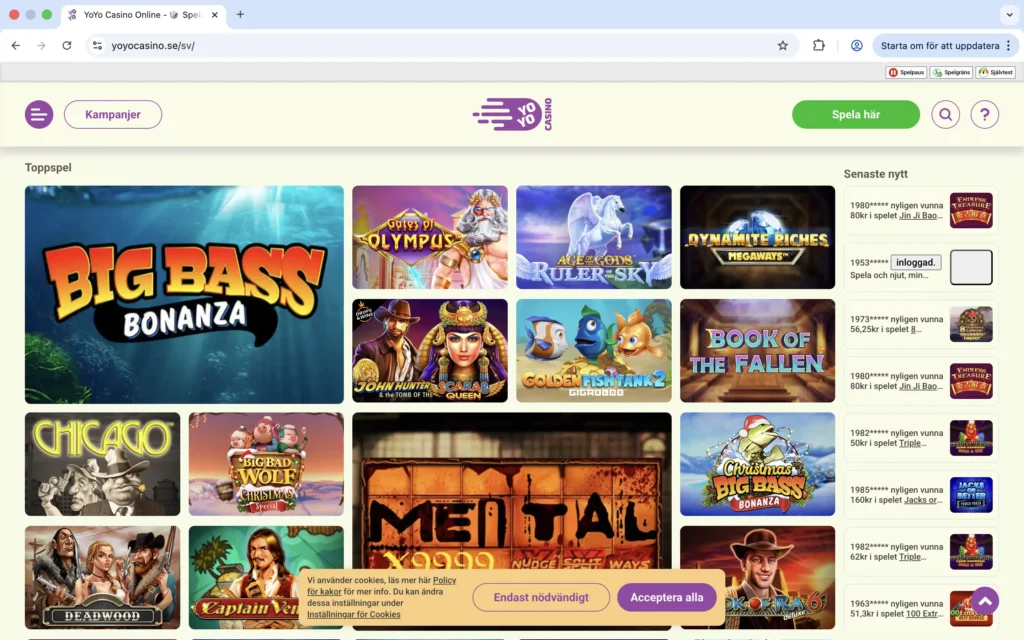Open the tab overview chevron at top right
The image size is (1024, 640).
(x=1009, y=15)
